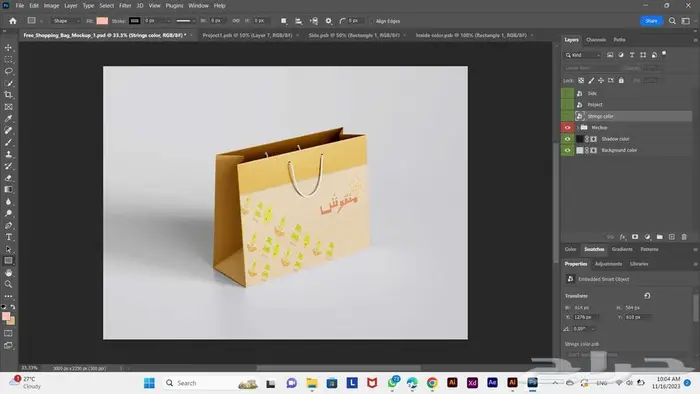
Task: Switch to Project1.psb document tab
Action: click(247, 35)
